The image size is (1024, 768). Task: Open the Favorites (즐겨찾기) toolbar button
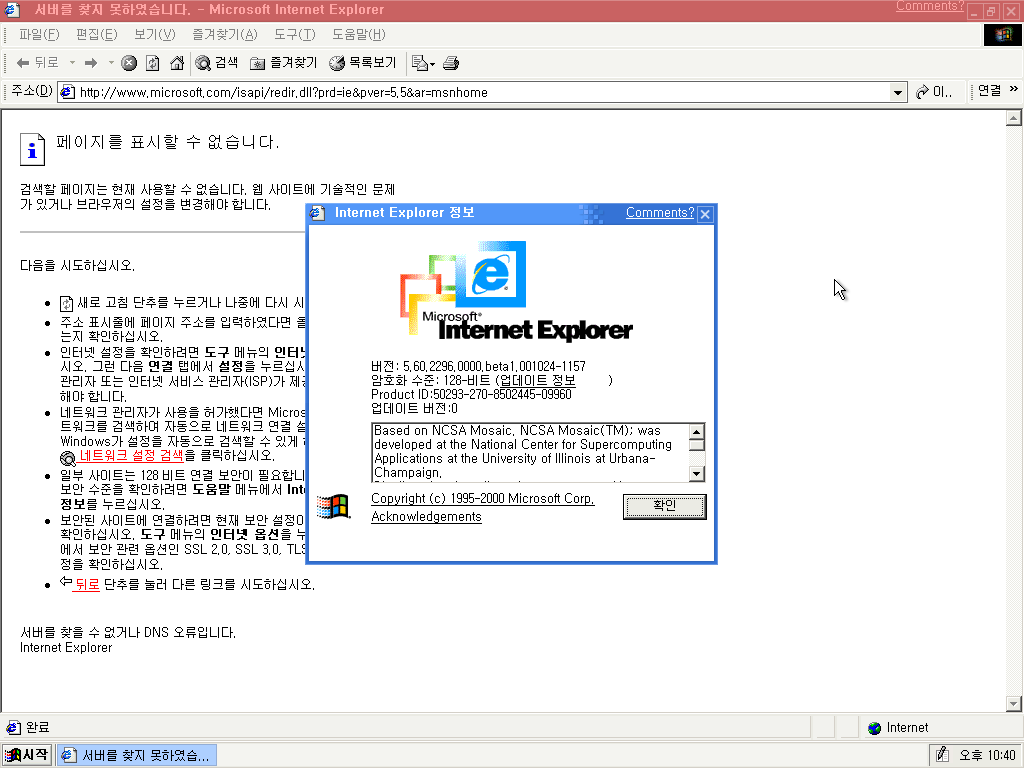[283, 63]
